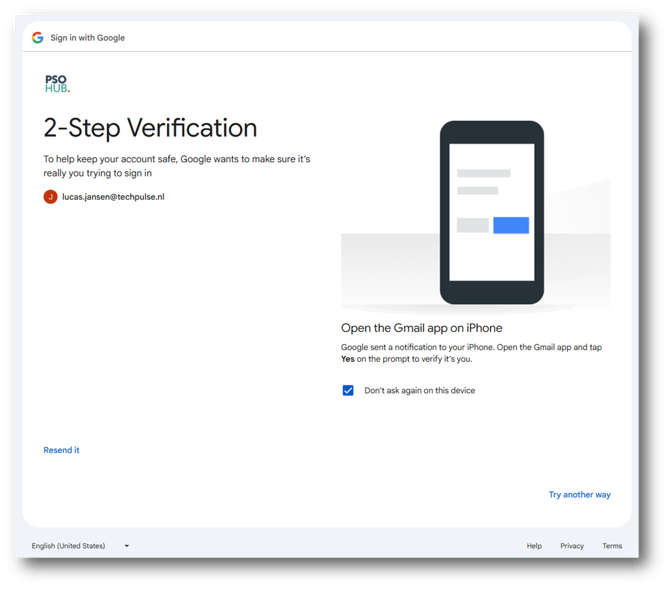Click the language dropdown arrow
670x589 pixels.
(127, 546)
